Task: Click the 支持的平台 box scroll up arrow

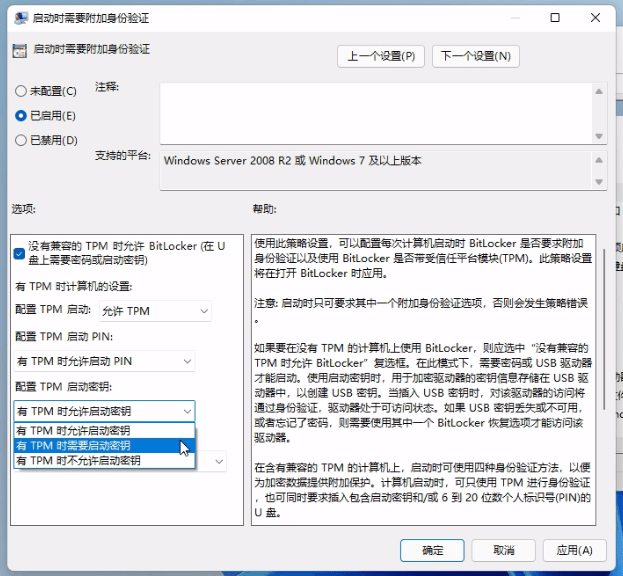Action: click(599, 160)
